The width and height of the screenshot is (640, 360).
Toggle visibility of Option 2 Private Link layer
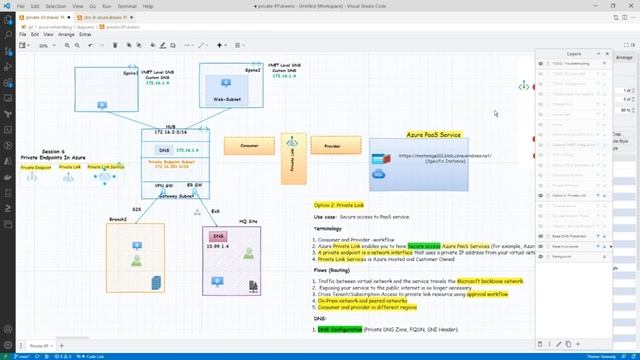tap(541, 196)
